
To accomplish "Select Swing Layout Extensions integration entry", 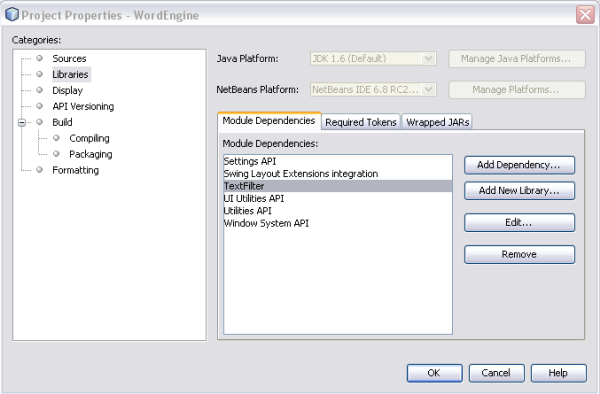I will click(338, 174).
